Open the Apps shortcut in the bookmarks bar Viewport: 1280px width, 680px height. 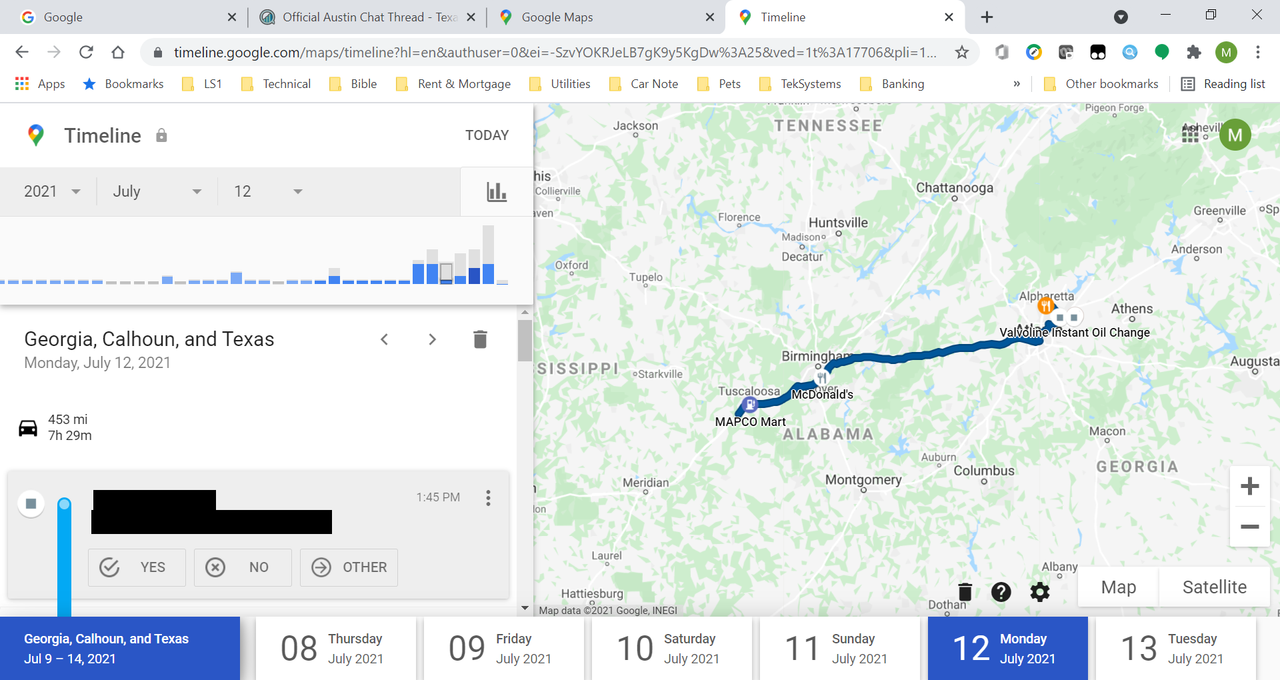[40, 84]
